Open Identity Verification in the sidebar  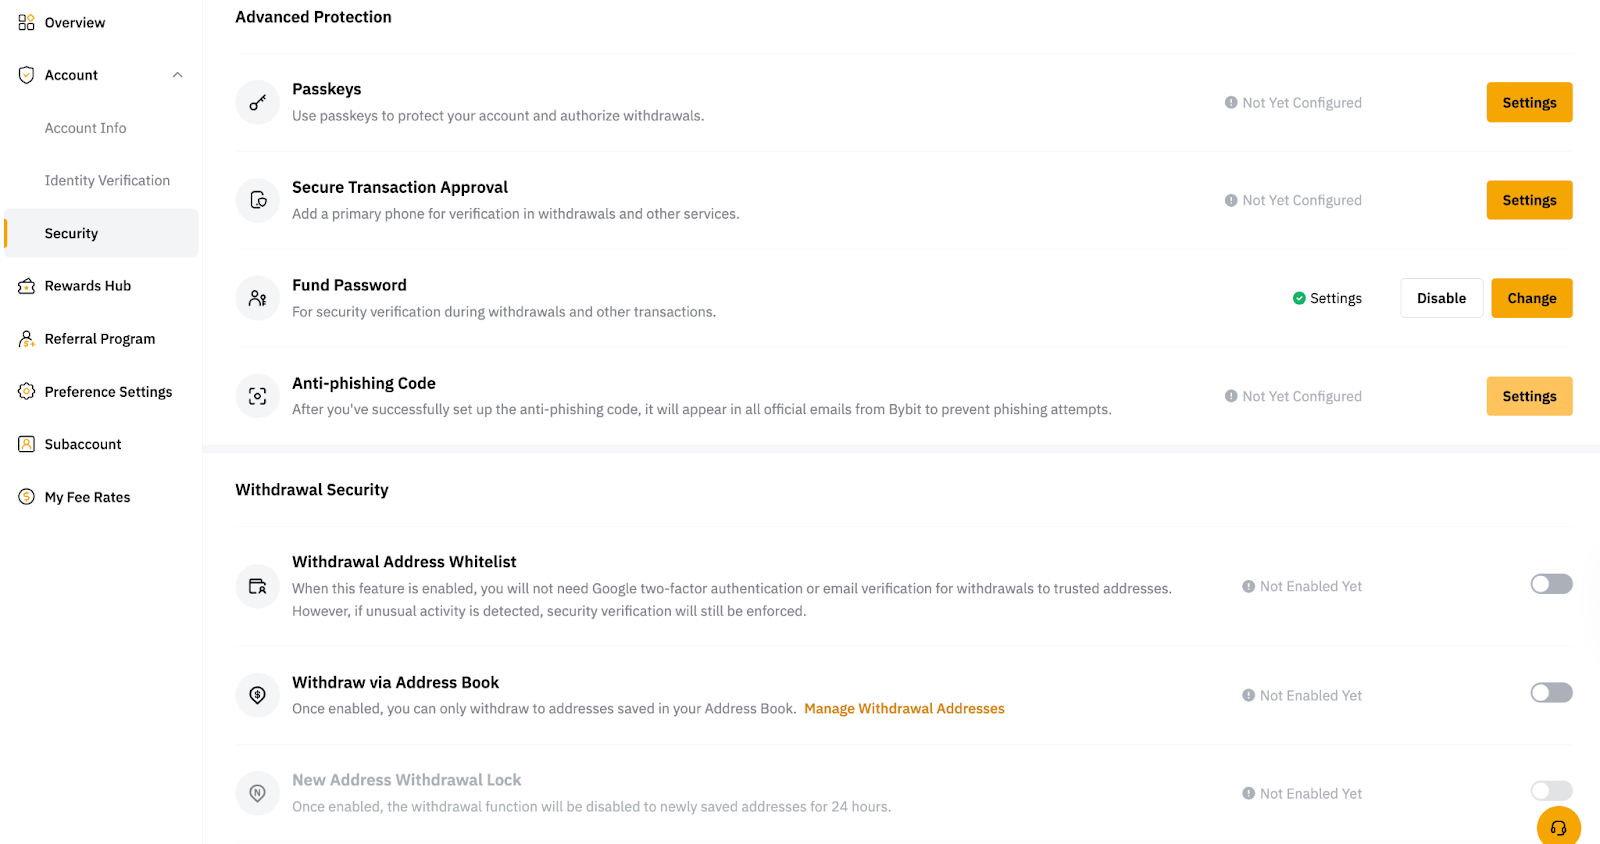click(107, 181)
